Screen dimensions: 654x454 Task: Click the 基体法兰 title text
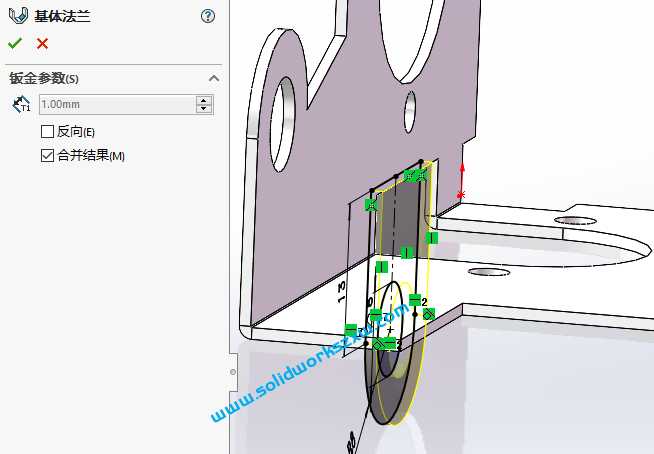pyautogui.click(x=62, y=16)
